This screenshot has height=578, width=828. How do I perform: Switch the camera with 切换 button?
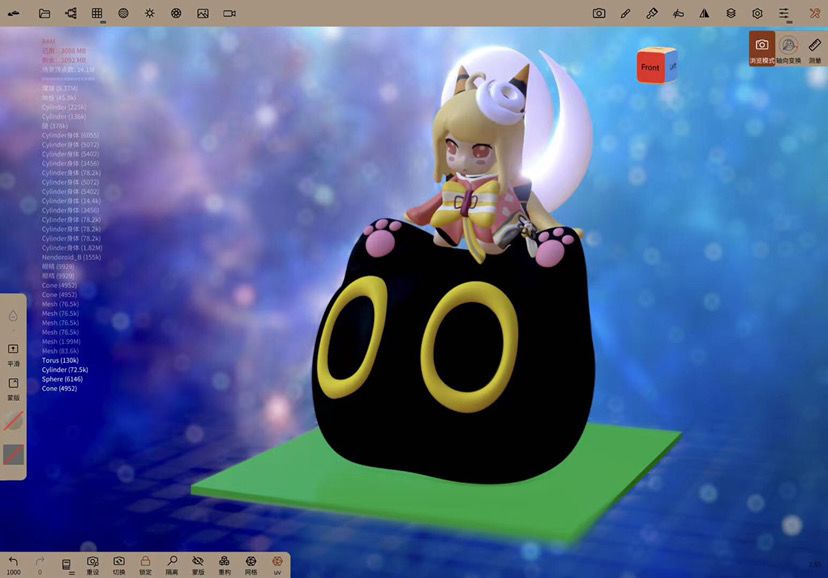(119, 565)
